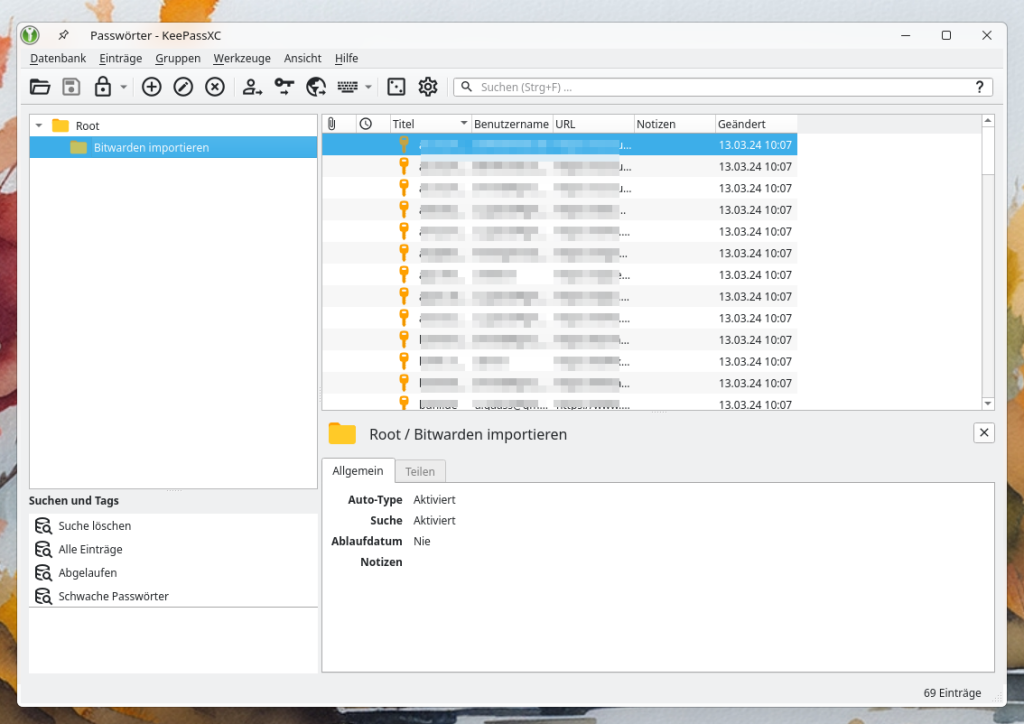
Task: Click the search magnifier icon
Action: pyautogui.click(x=466, y=87)
